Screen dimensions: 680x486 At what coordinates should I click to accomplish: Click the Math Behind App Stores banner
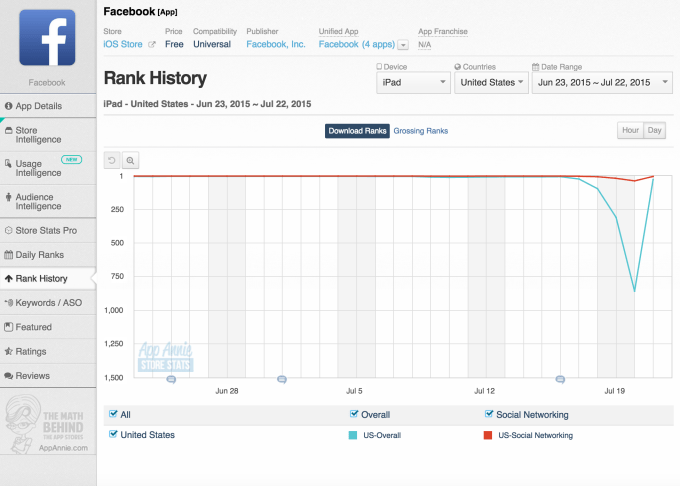[x=47, y=423]
